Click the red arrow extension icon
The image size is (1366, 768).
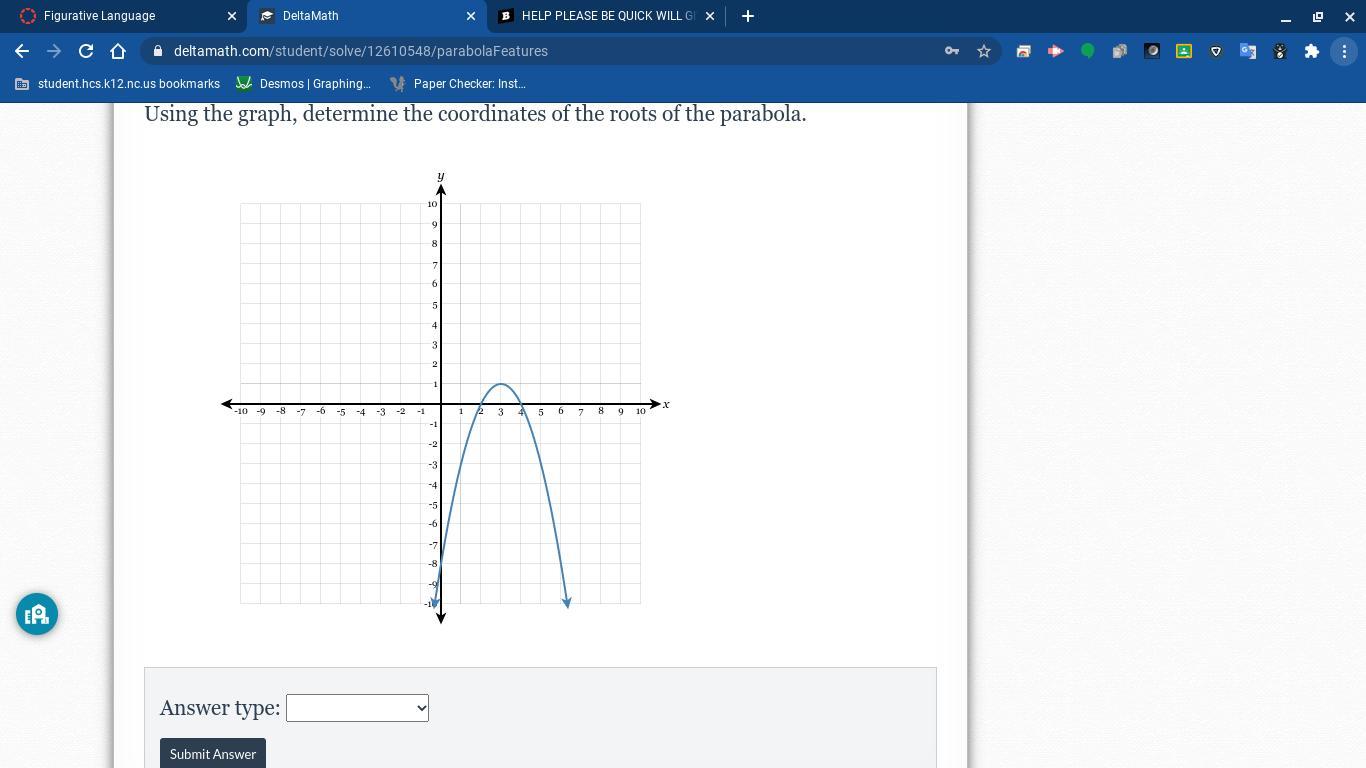1055,51
